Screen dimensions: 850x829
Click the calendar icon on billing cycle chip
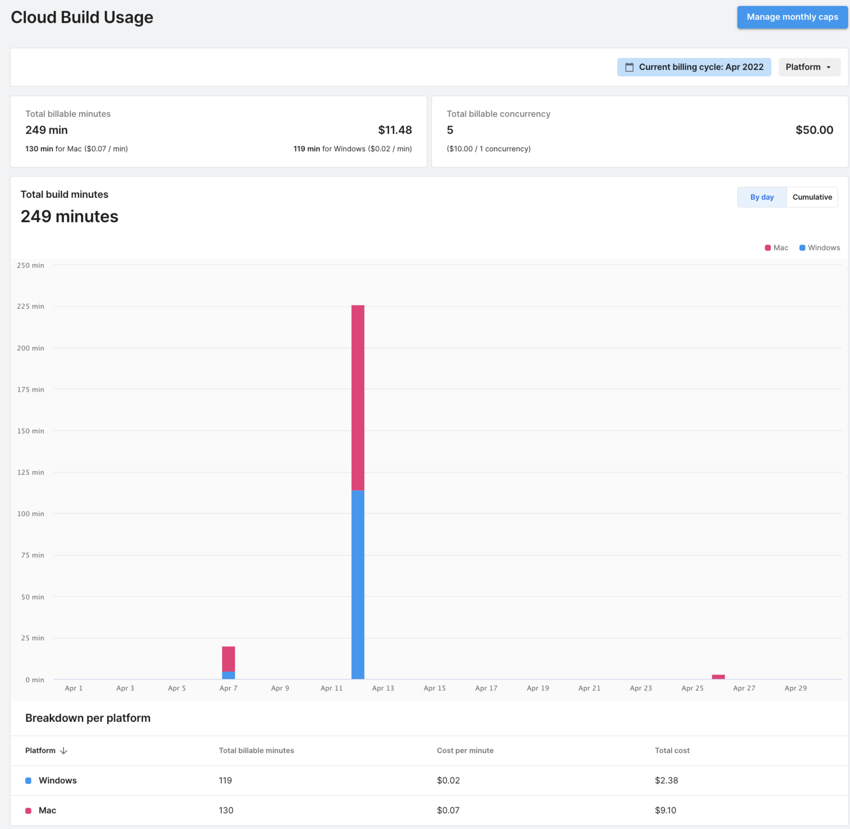point(629,66)
